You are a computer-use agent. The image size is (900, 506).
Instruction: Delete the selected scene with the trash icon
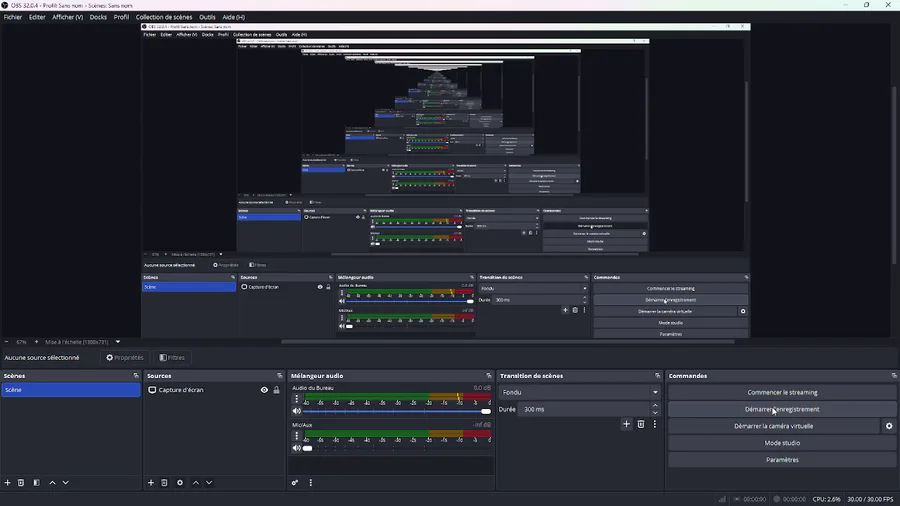(x=21, y=482)
